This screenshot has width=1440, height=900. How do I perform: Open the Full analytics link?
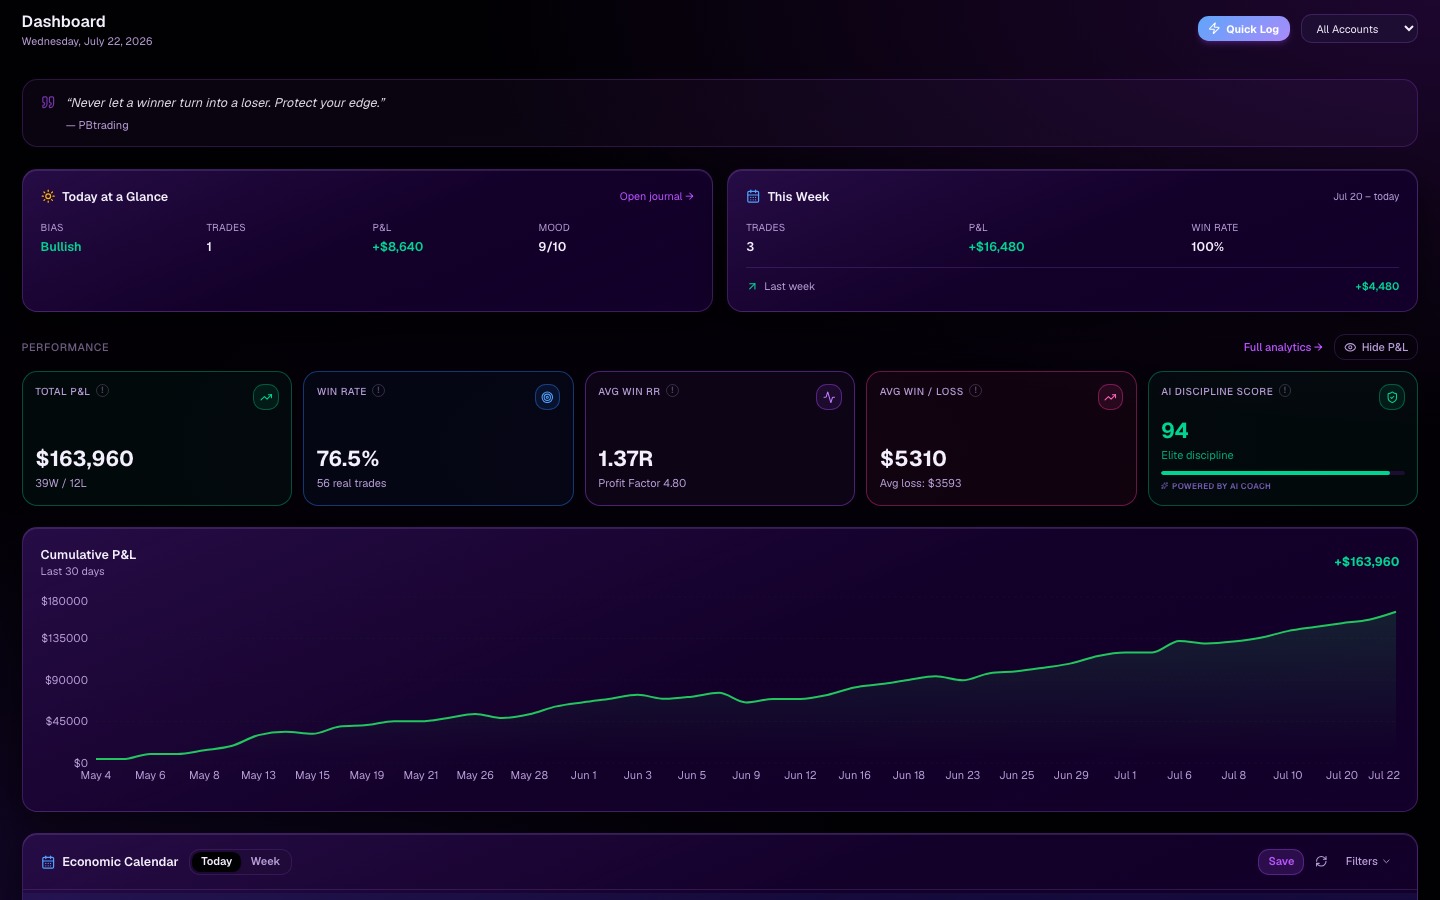[x=1283, y=347]
